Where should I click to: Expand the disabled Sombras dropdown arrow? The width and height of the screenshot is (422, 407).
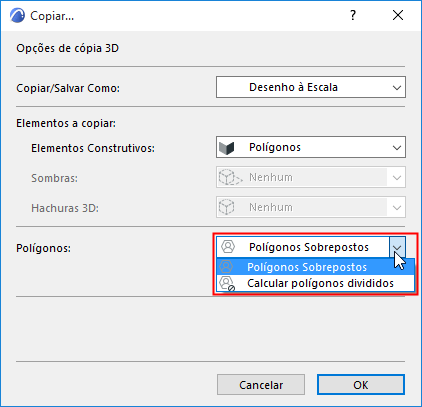pos(397,177)
